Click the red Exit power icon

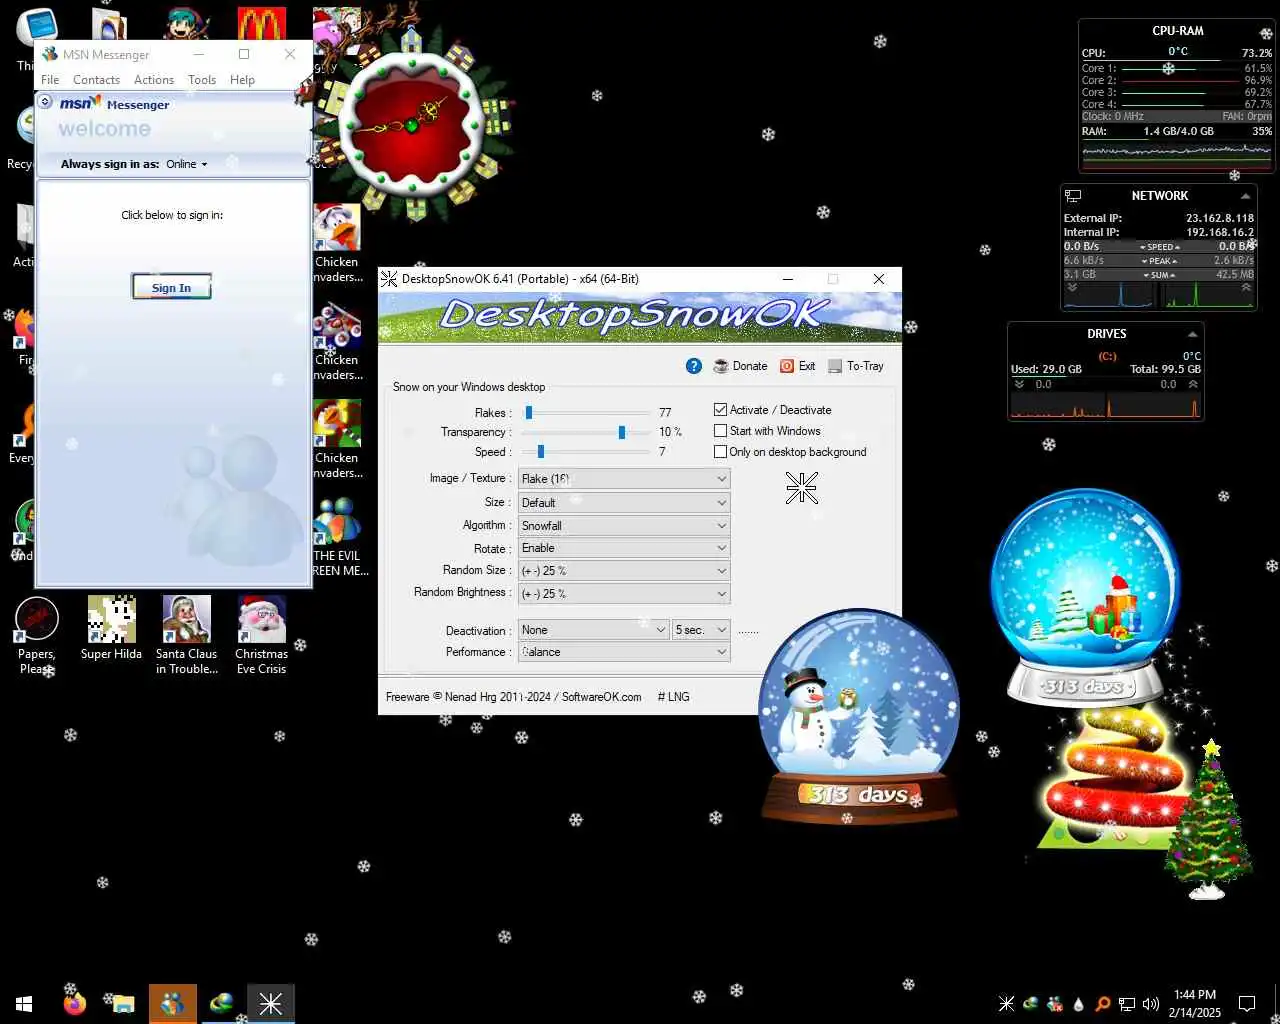(787, 366)
